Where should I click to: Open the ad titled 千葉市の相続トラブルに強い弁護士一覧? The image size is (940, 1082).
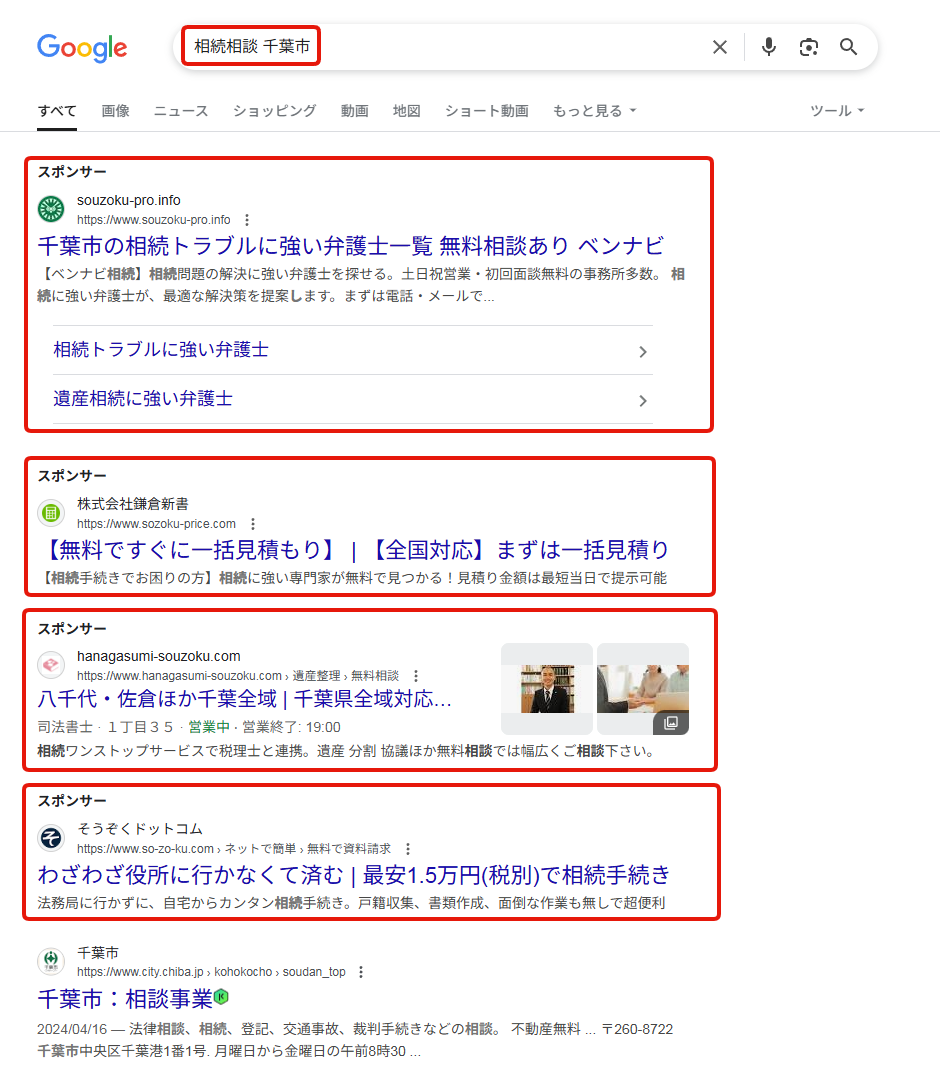[351, 246]
